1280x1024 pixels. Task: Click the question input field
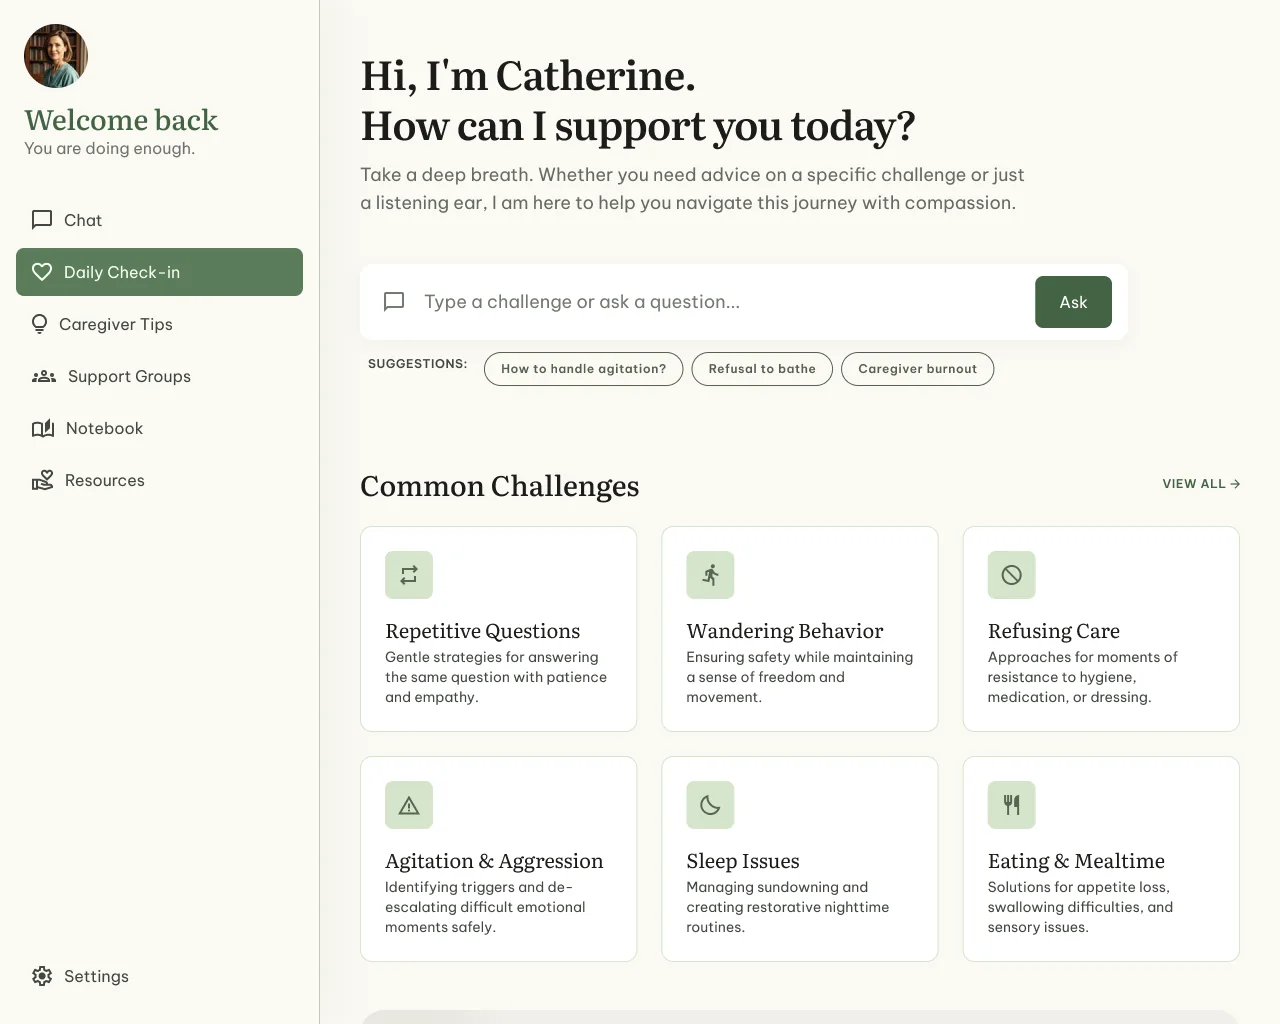tap(722, 302)
